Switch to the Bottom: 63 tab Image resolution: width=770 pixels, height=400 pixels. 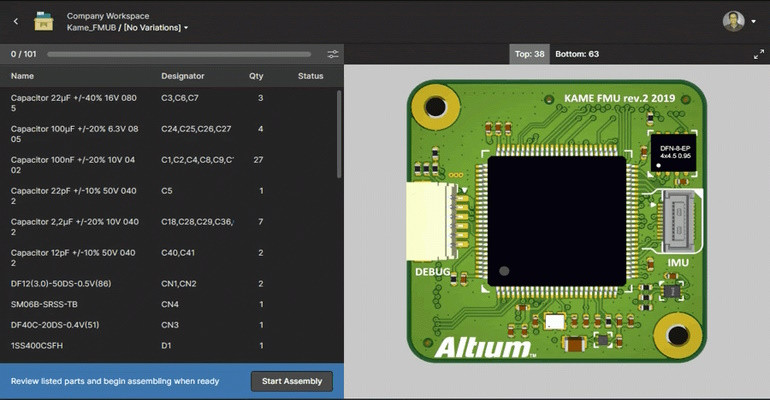pyautogui.click(x=577, y=54)
